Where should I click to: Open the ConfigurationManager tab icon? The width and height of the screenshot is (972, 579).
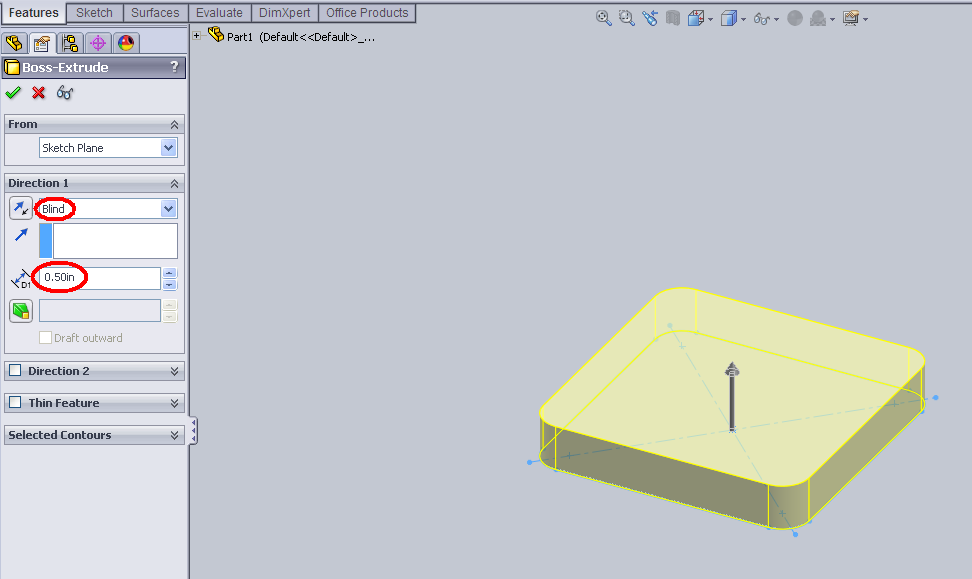click(70, 43)
